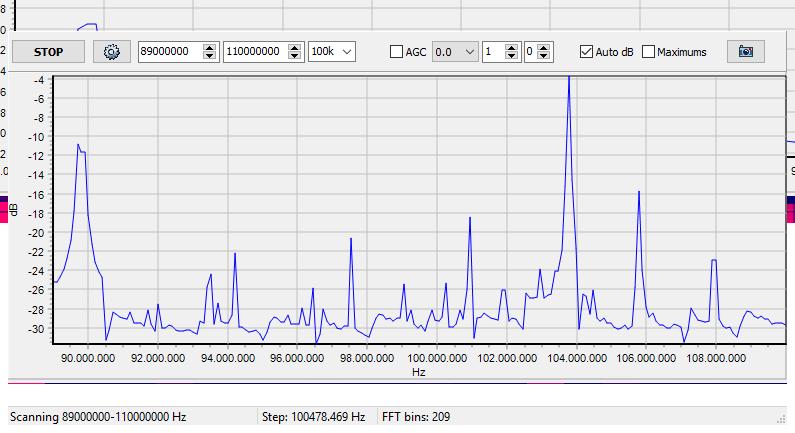Take a screenshot with the camera icon
Screen dimensions: 795x433
[745, 52]
